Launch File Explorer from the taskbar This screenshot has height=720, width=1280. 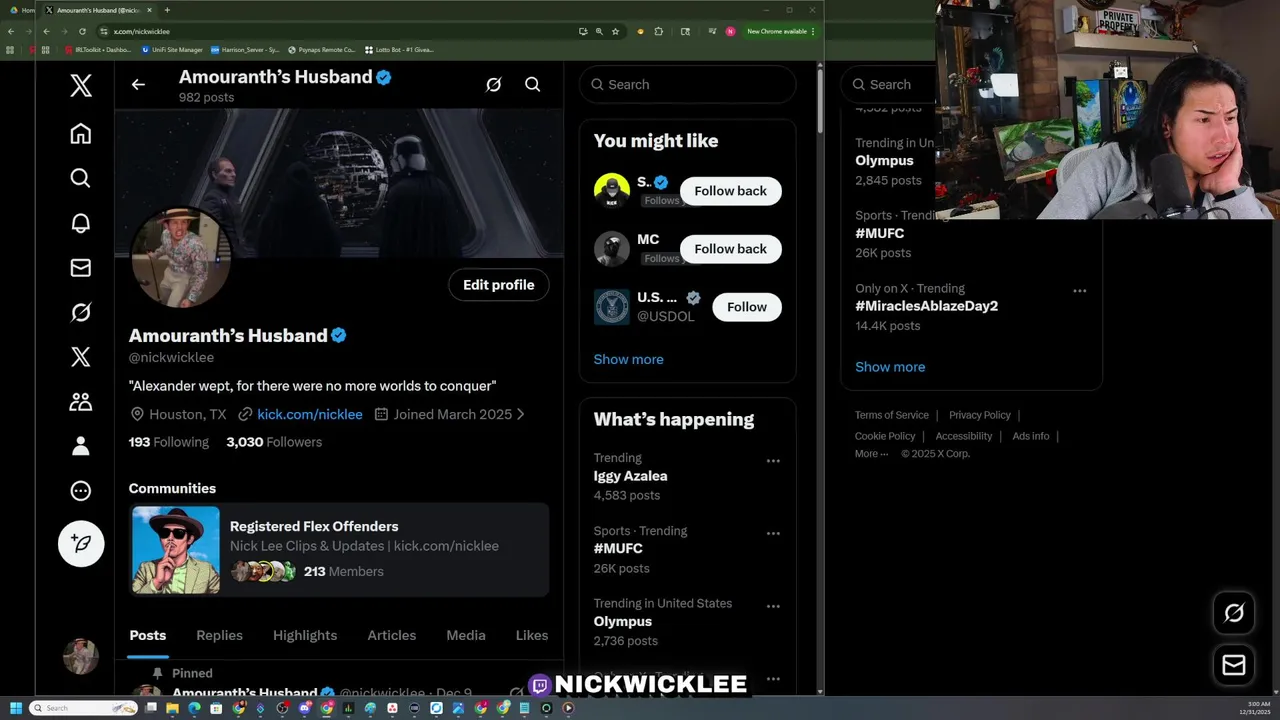click(x=172, y=708)
